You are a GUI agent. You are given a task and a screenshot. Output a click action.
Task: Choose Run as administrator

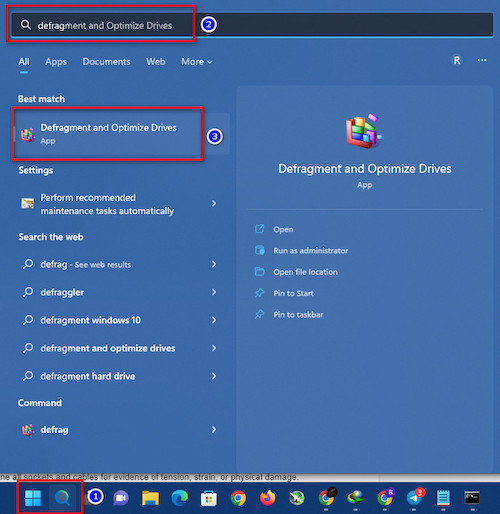pos(311,251)
